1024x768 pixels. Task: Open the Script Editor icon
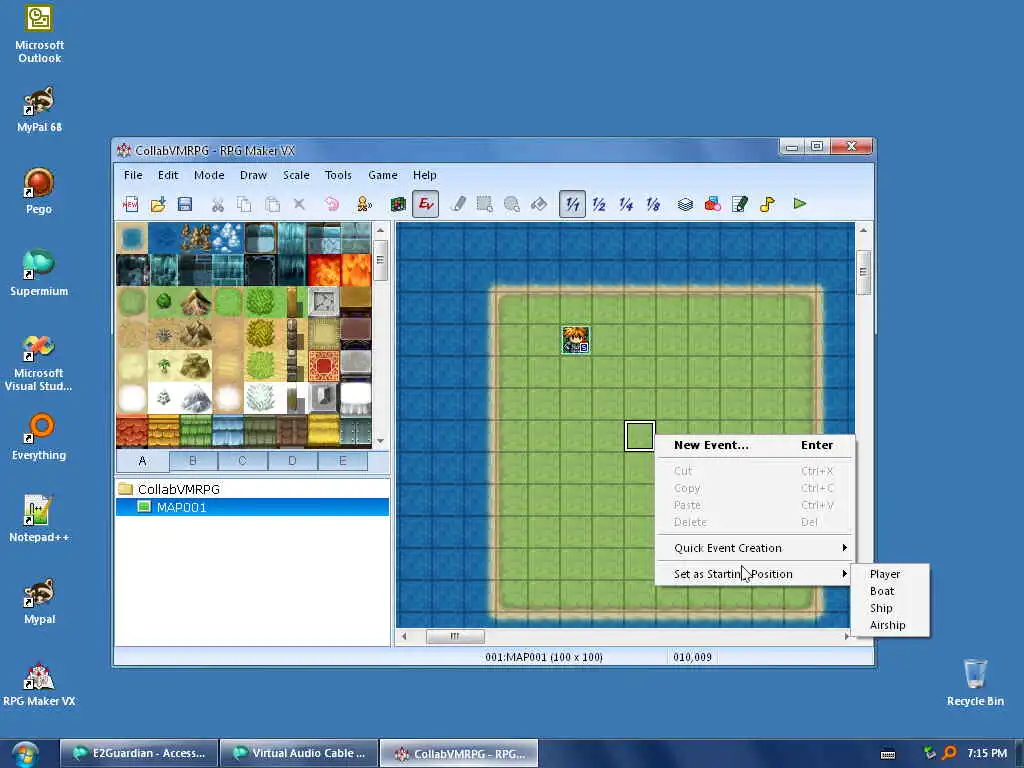point(740,204)
